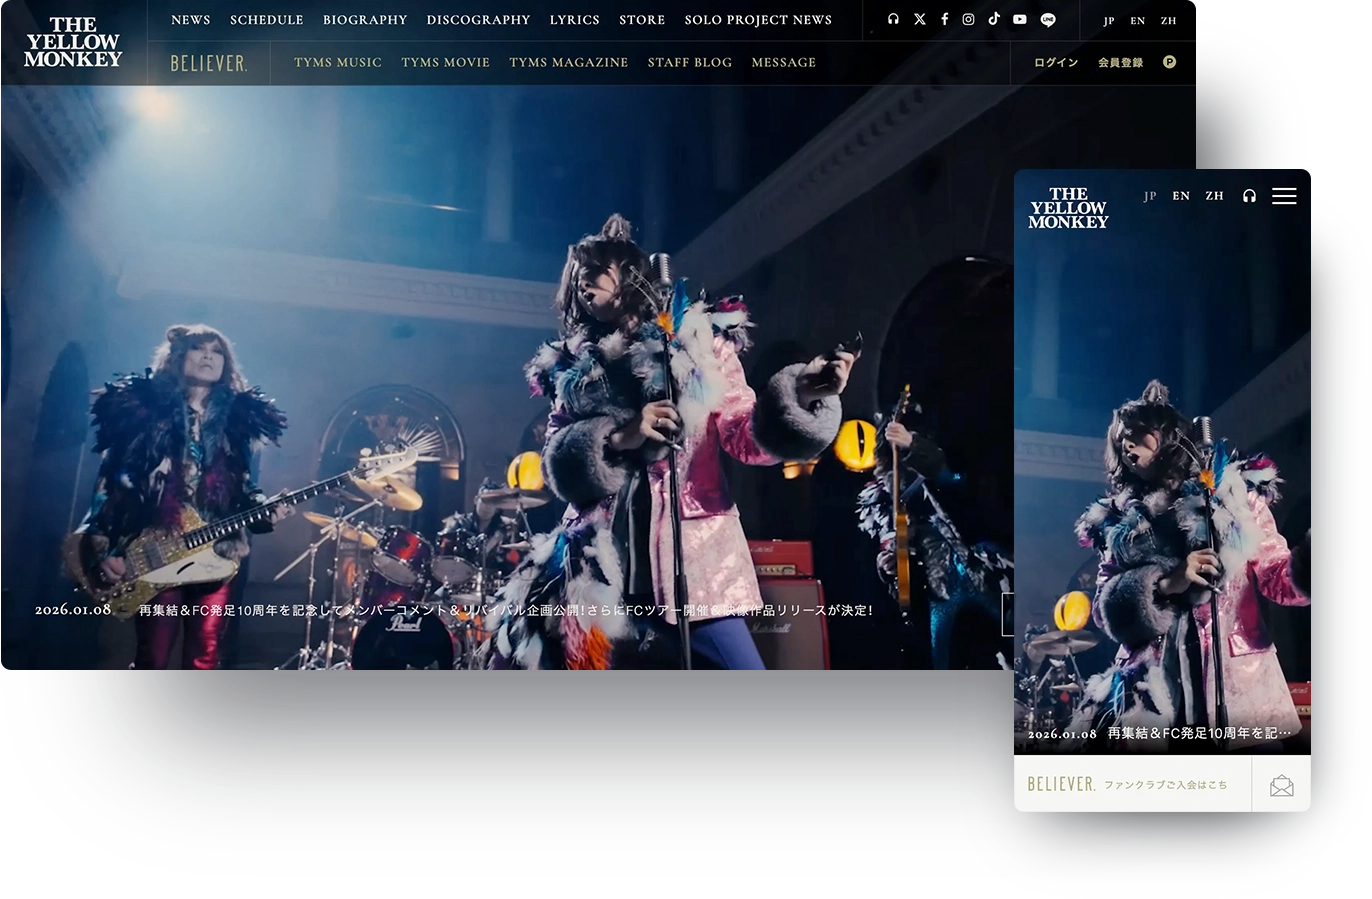1372x899 pixels.
Task: Click the 会員登録 register link
Action: pyautogui.click(x=1120, y=62)
